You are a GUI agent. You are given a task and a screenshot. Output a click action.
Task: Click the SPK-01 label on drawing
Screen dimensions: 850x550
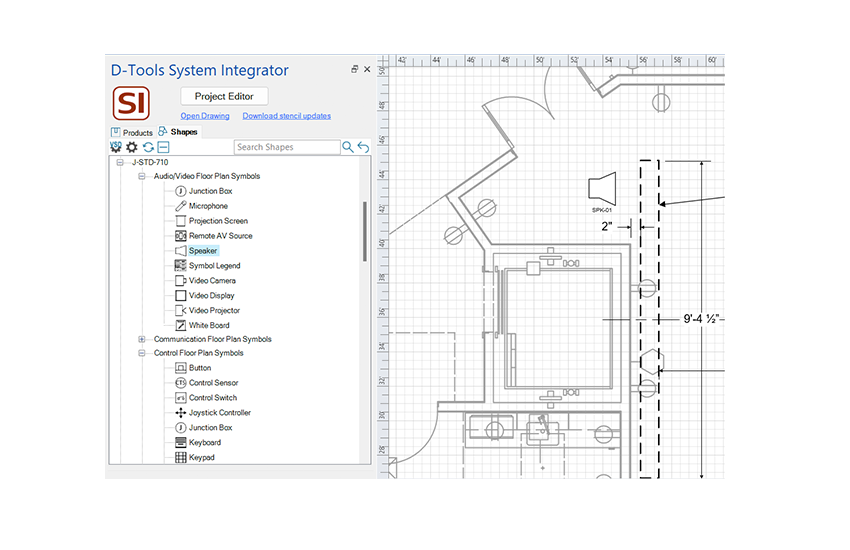pos(602,210)
